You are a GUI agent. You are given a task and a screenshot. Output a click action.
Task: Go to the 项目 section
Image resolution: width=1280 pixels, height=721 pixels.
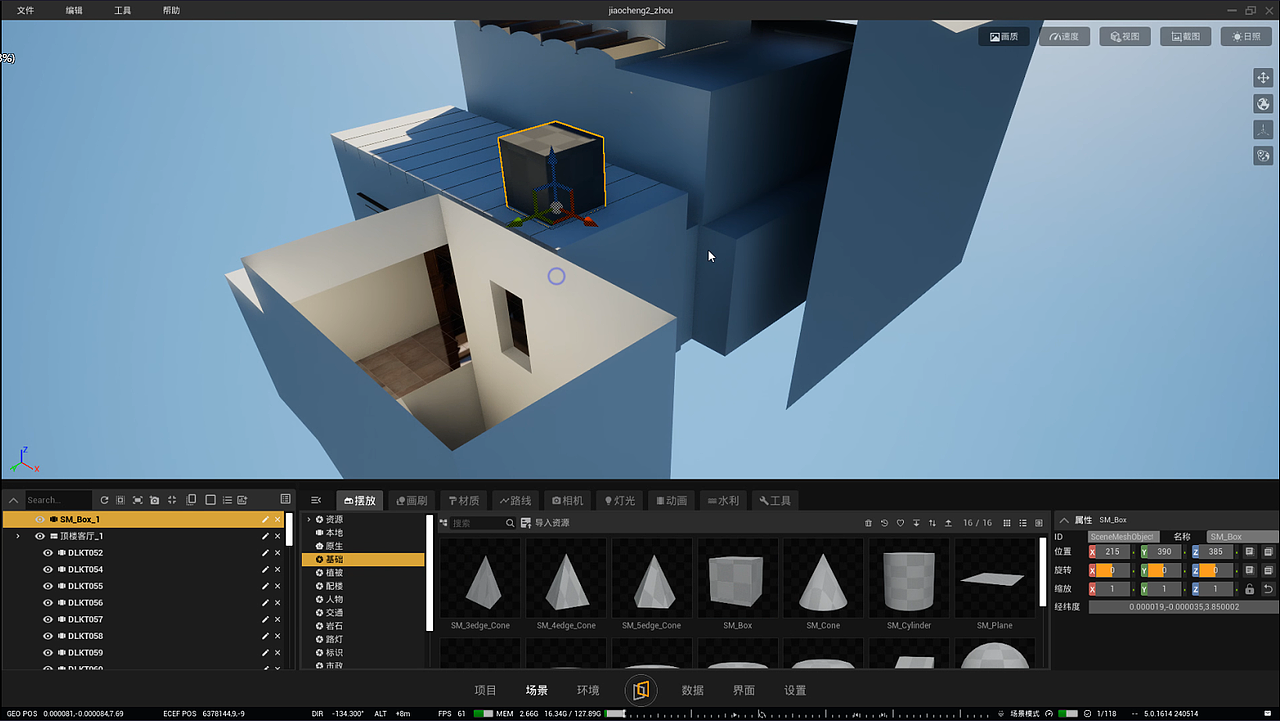point(485,690)
